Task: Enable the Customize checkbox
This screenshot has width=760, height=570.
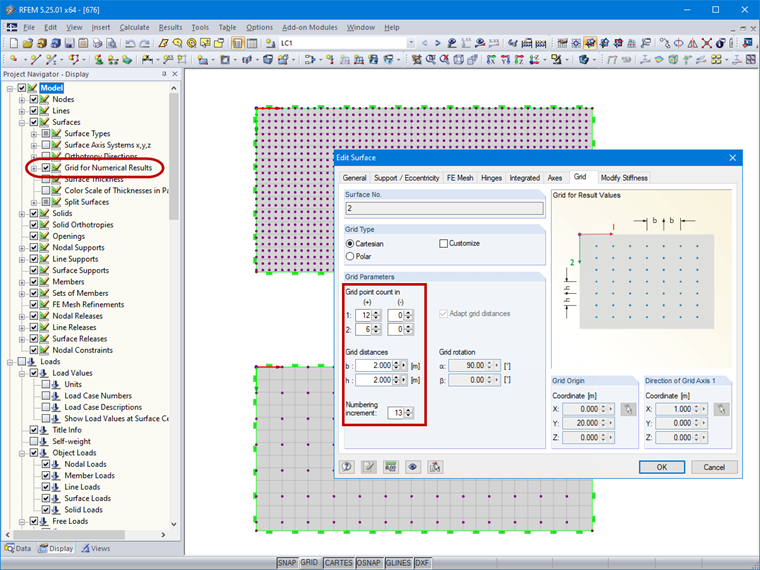Action: coord(443,243)
